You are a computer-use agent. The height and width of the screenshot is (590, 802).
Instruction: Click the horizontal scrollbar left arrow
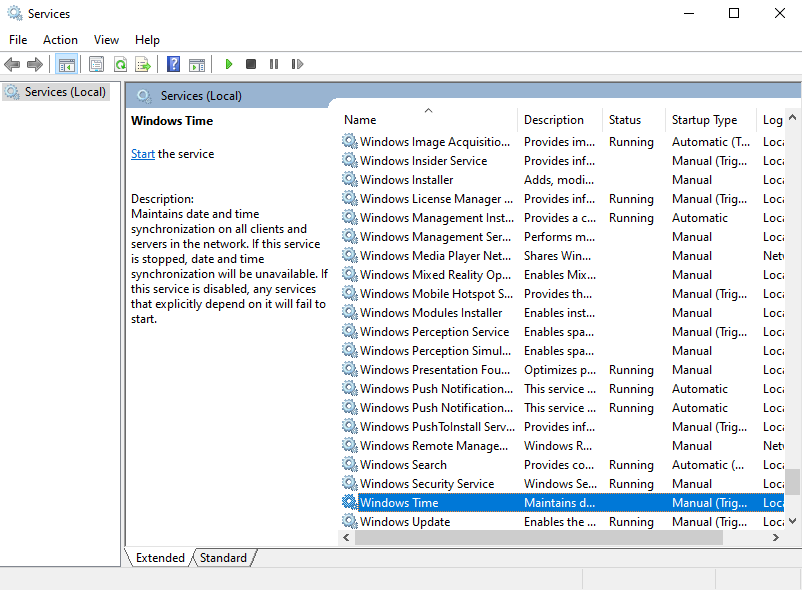click(346, 537)
